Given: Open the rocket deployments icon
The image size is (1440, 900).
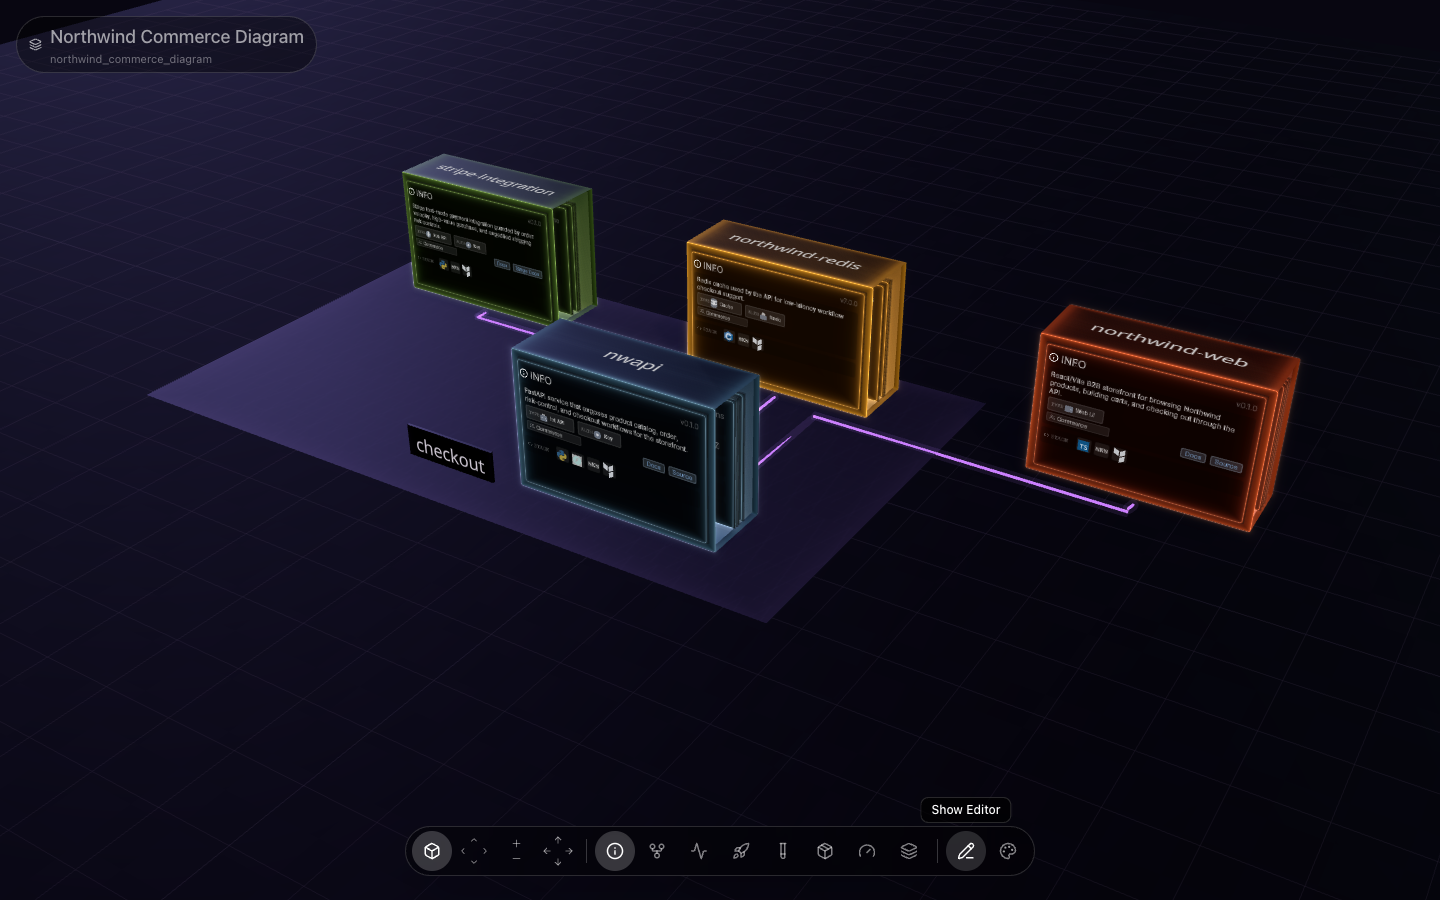Looking at the screenshot, I should [x=741, y=851].
